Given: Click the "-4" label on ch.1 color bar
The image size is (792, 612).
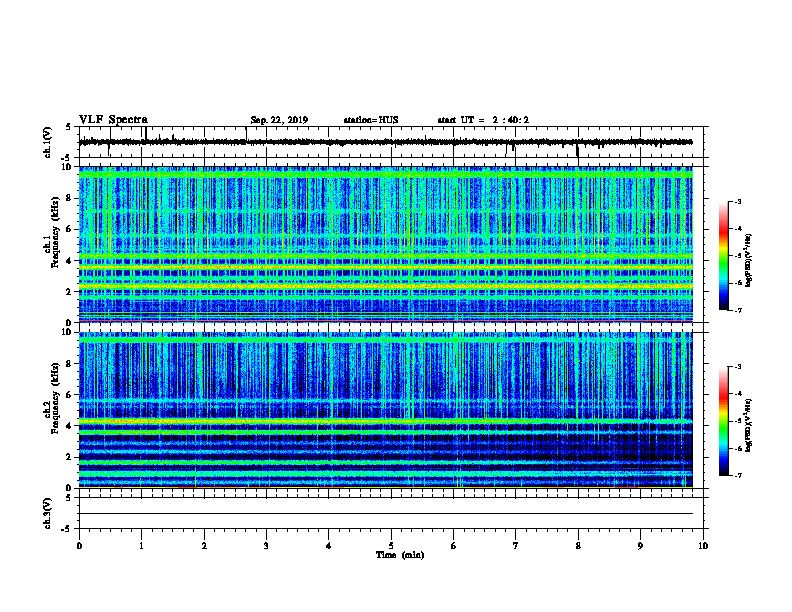Looking at the screenshot, I should pos(737,229).
